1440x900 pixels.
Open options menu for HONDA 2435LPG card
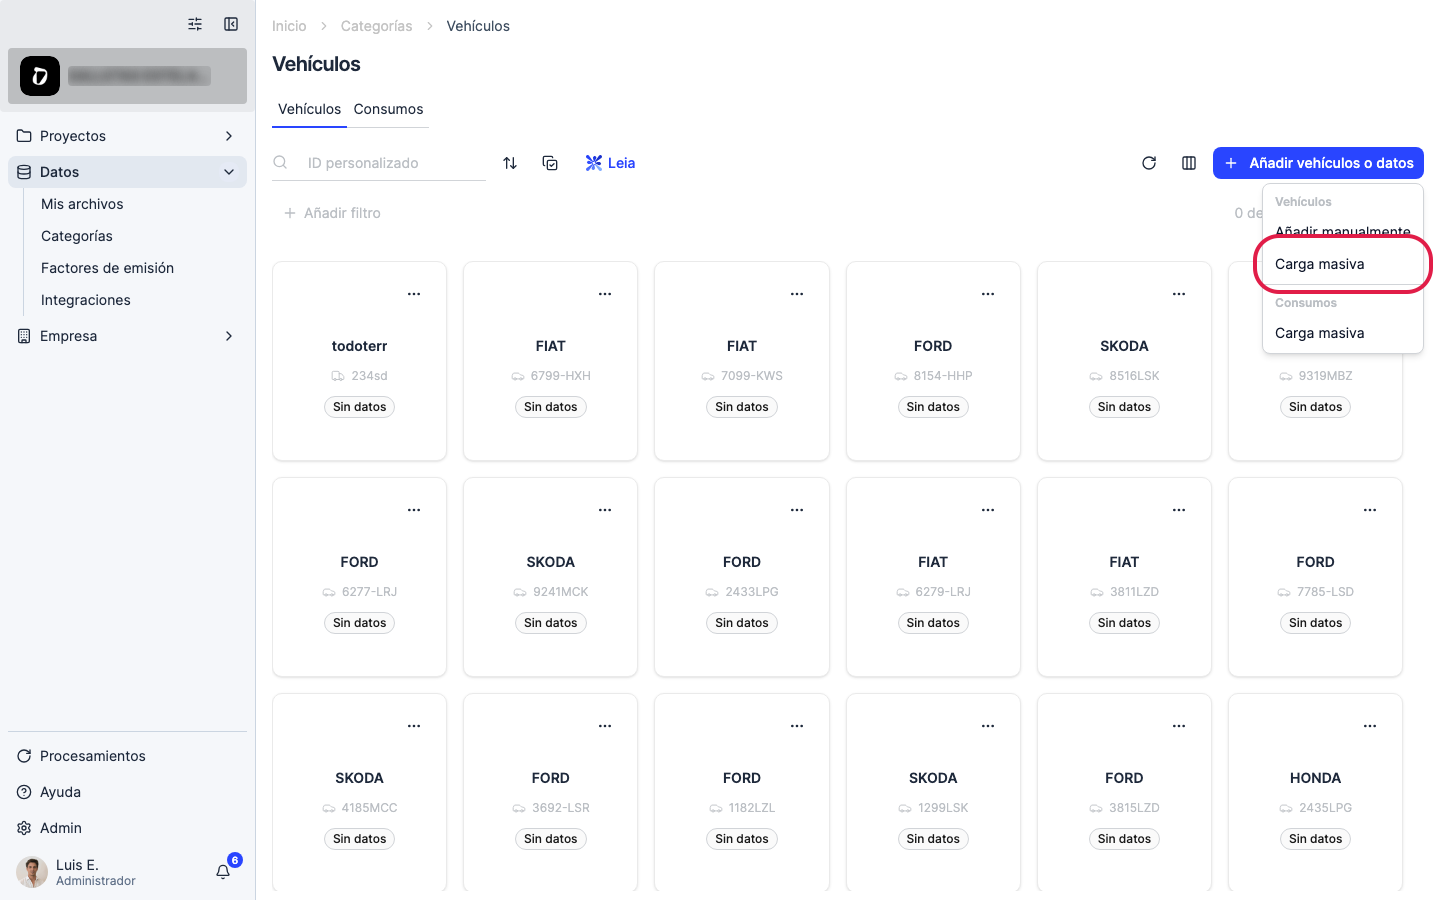point(1370,726)
